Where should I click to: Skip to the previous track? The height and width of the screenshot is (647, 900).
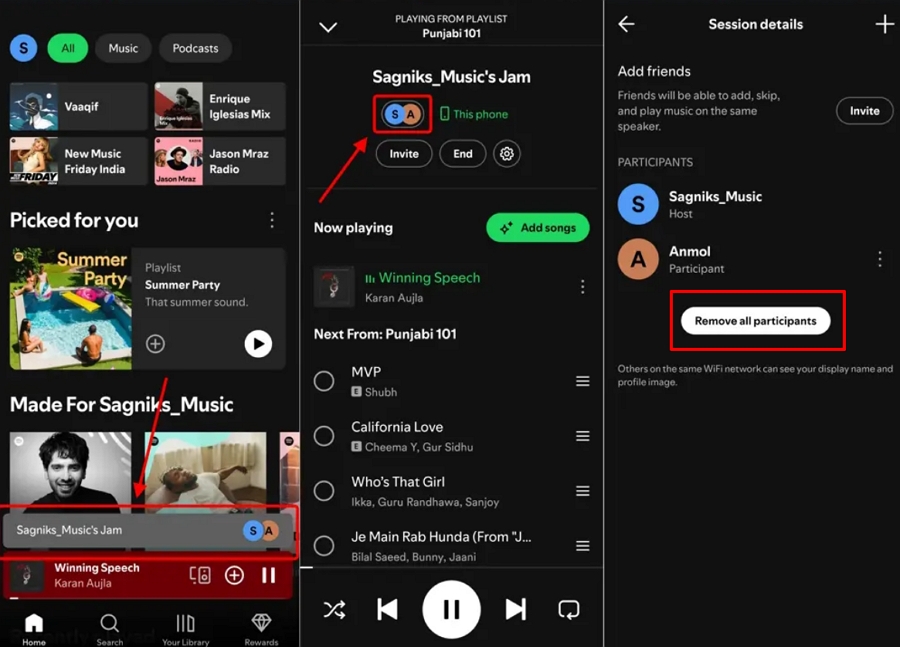tap(387, 609)
